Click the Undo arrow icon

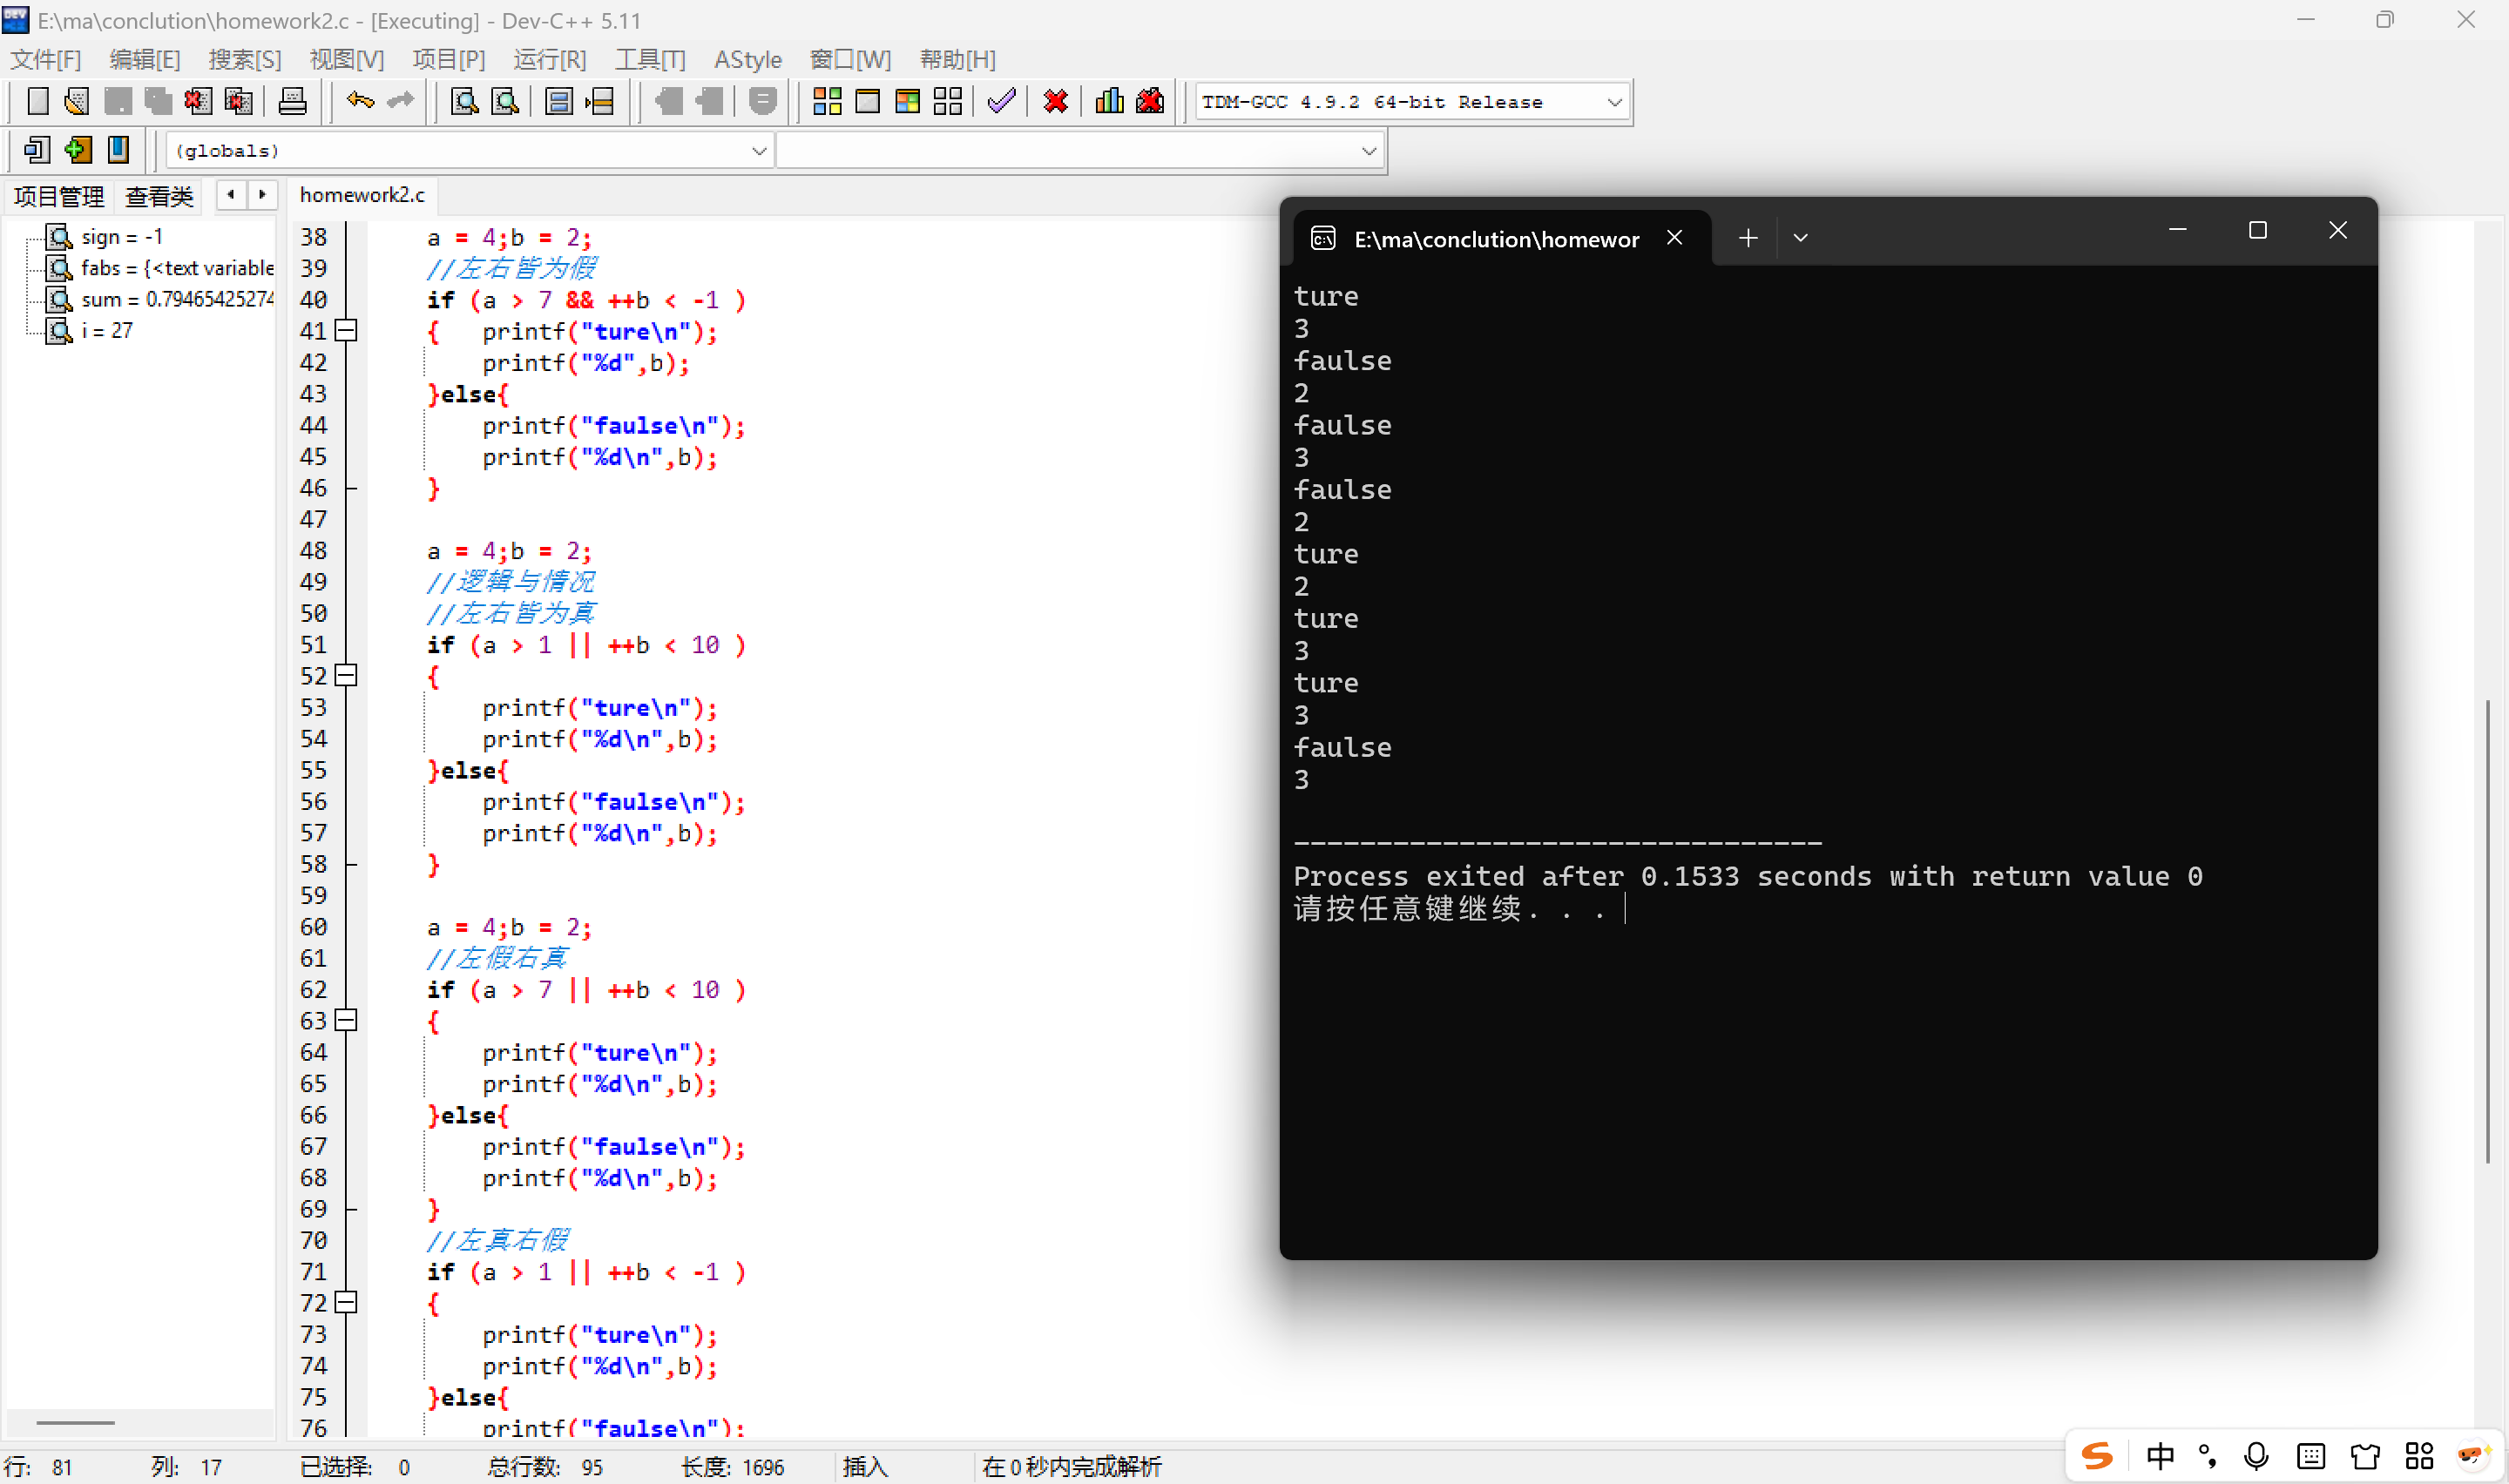click(360, 101)
